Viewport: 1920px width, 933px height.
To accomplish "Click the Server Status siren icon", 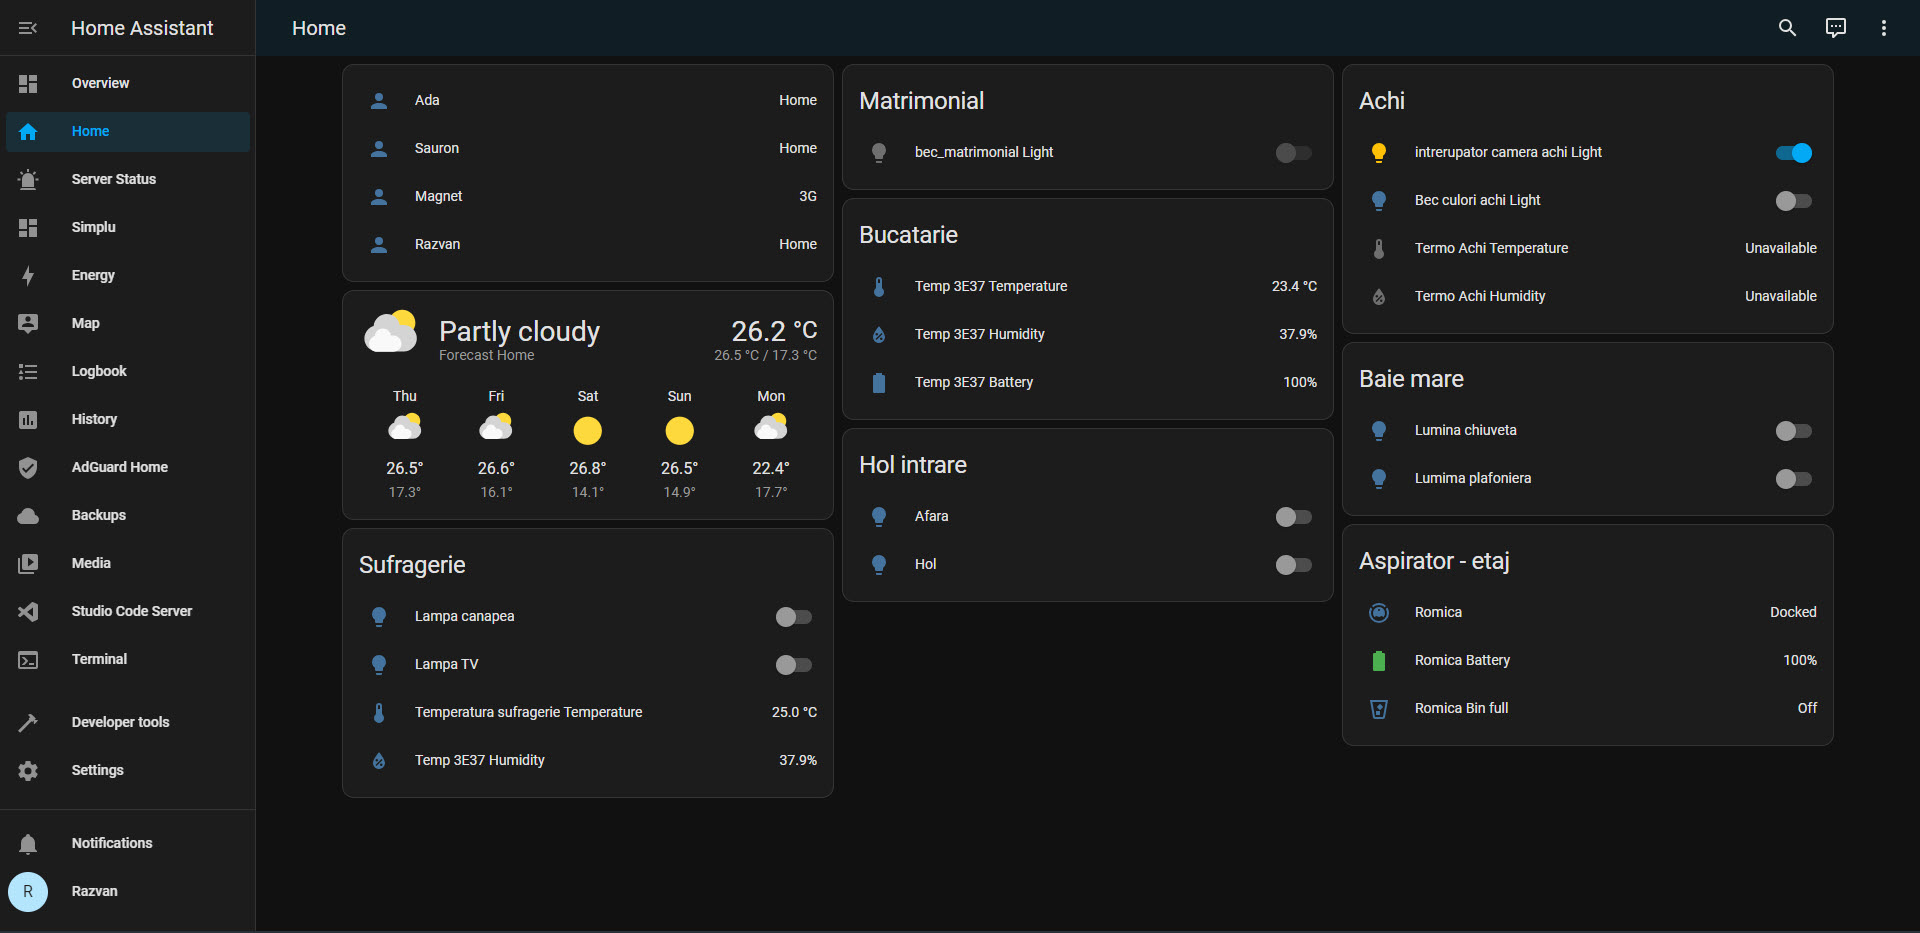I will [x=28, y=180].
